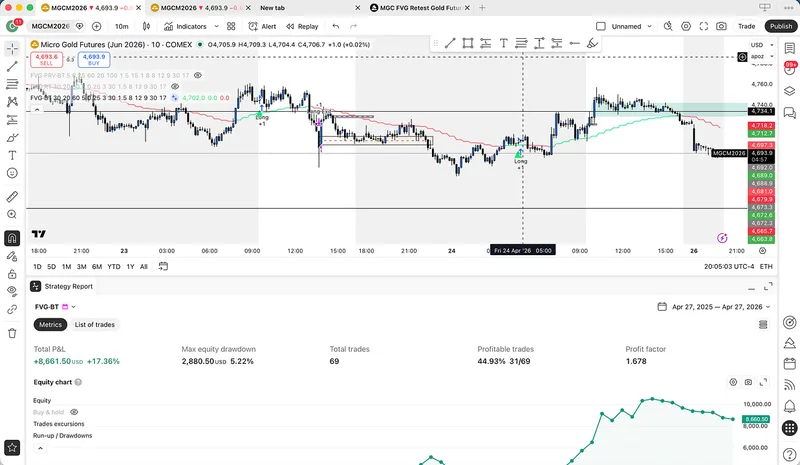This screenshot has height=465, width=800.
Task: Toggle hide all drawings eye icon
Action: point(12,291)
